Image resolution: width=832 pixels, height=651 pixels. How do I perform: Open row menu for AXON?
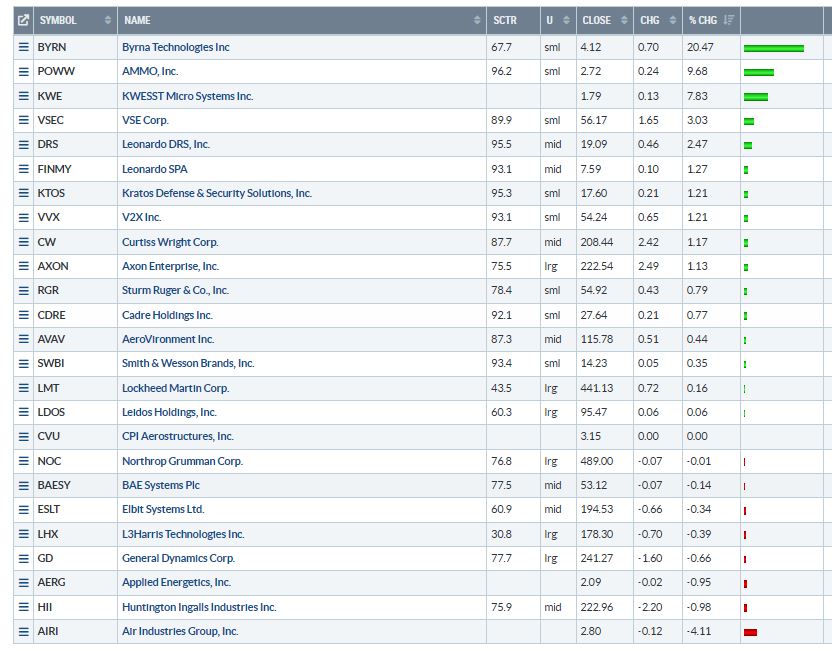tap(23, 266)
